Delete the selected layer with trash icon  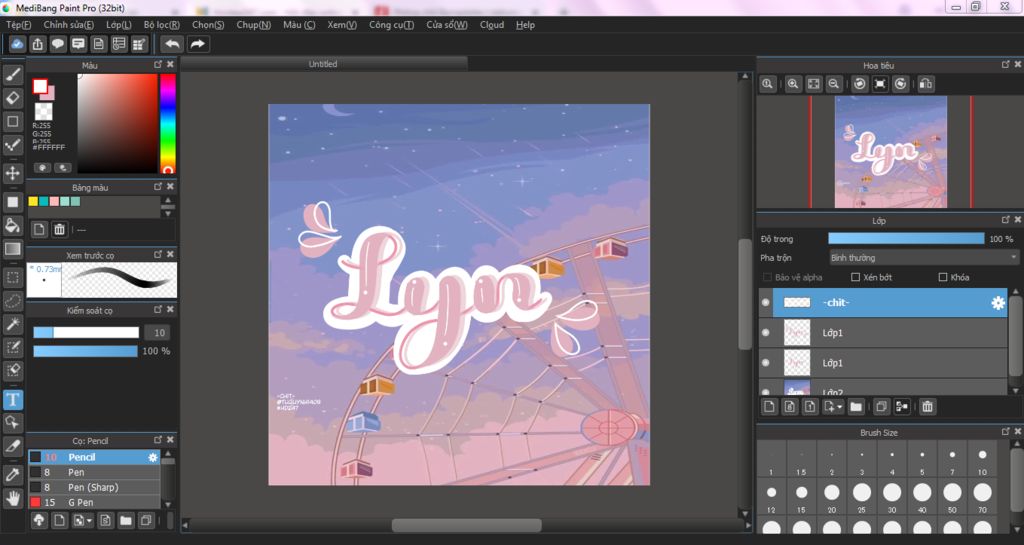point(927,407)
